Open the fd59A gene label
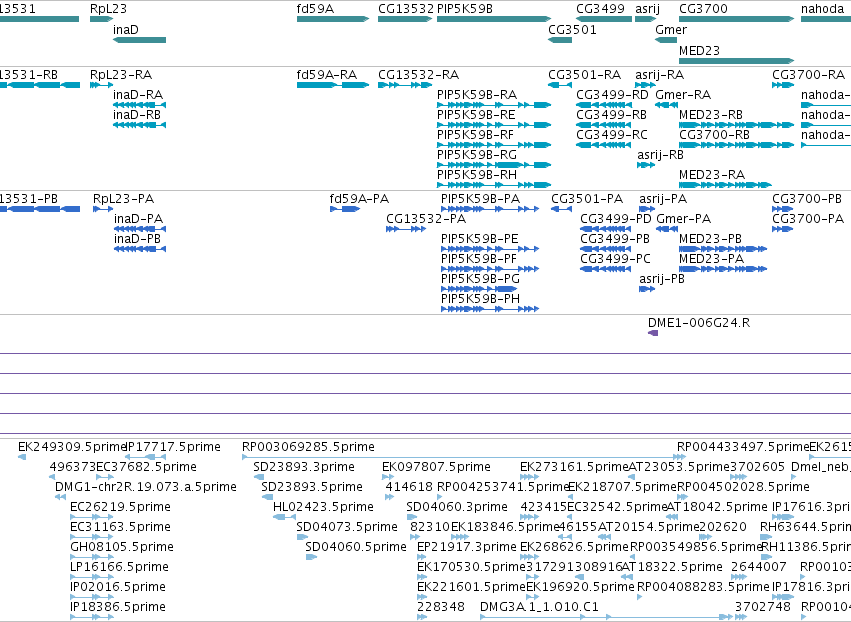This screenshot has width=851, height=622. click(x=315, y=9)
